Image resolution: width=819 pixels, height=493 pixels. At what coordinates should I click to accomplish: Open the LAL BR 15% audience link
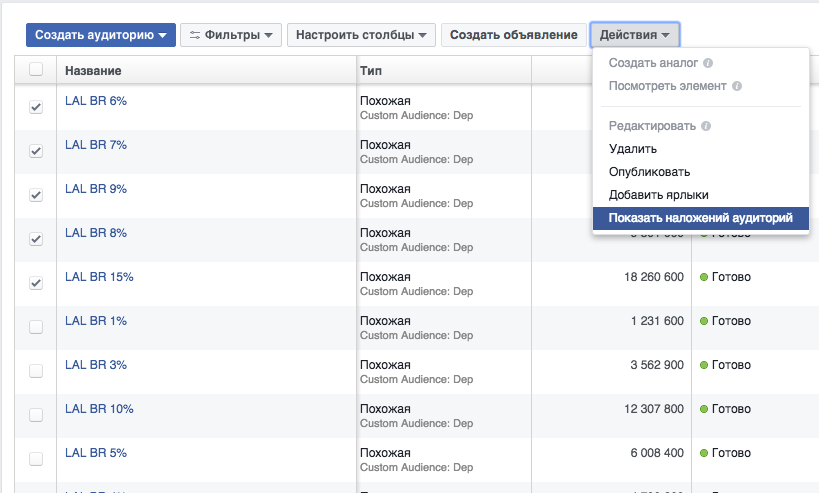(x=99, y=277)
